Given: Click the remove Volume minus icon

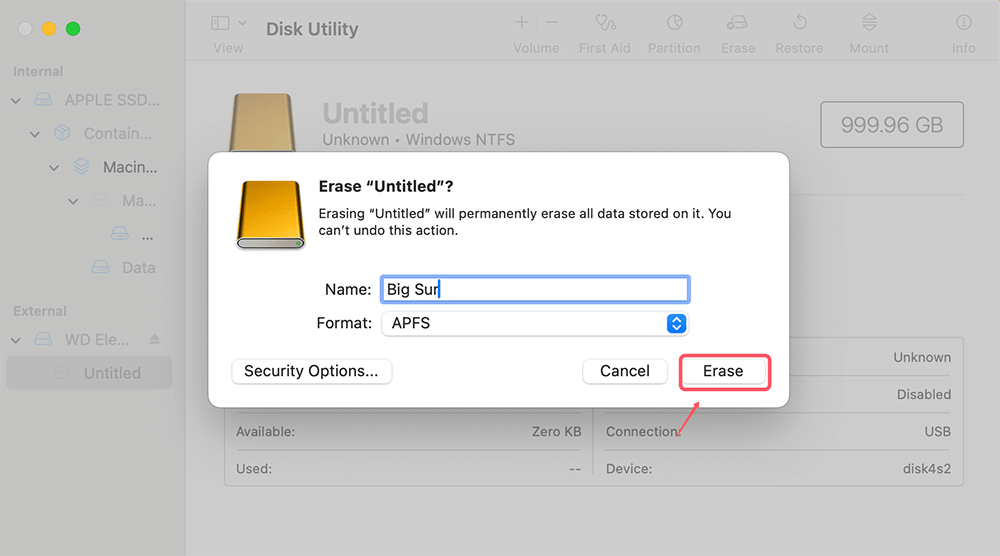Looking at the screenshot, I should point(552,23).
